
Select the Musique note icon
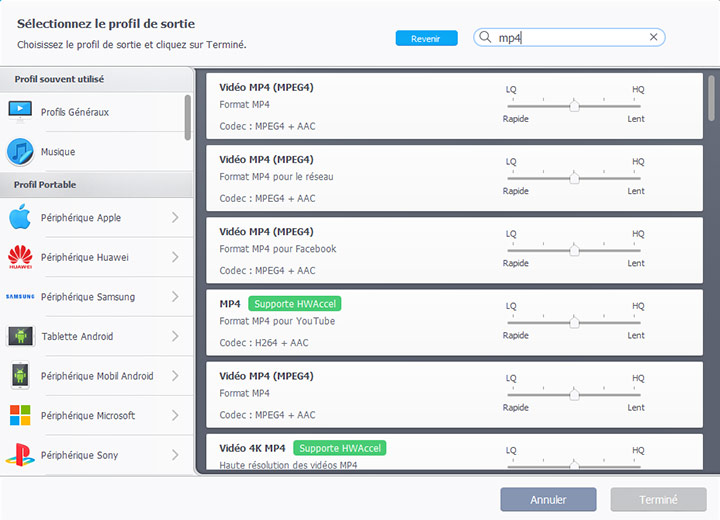[x=20, y=152]
